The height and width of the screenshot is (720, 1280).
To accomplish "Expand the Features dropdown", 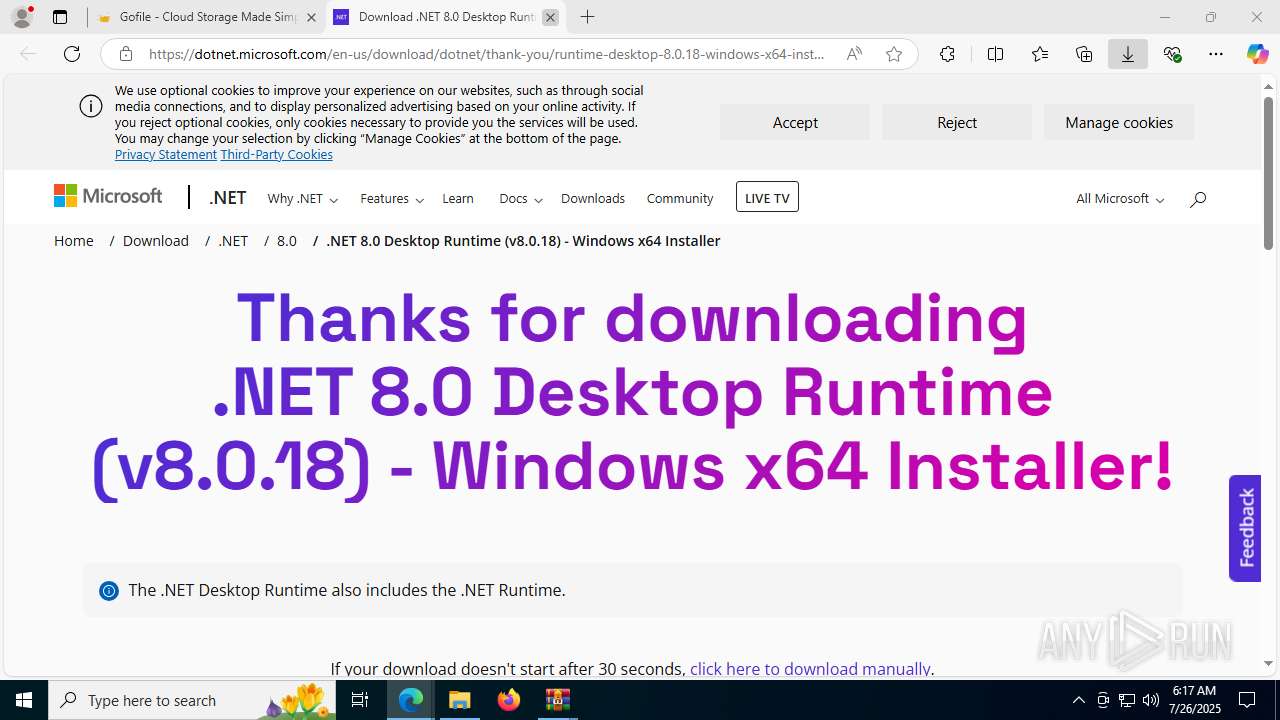I will [392, 199].
